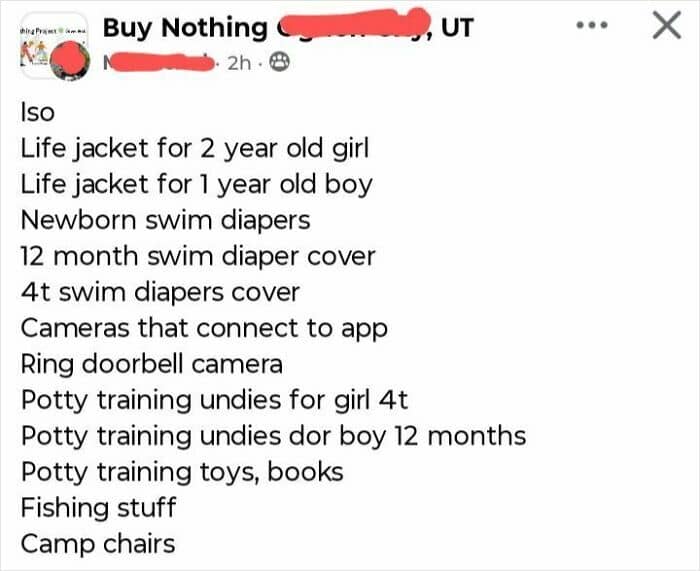Click "Life jacket for 2 year old girl"
Image resolution: width=700 pixels, height=571 pixels.
tap(195, 150)
